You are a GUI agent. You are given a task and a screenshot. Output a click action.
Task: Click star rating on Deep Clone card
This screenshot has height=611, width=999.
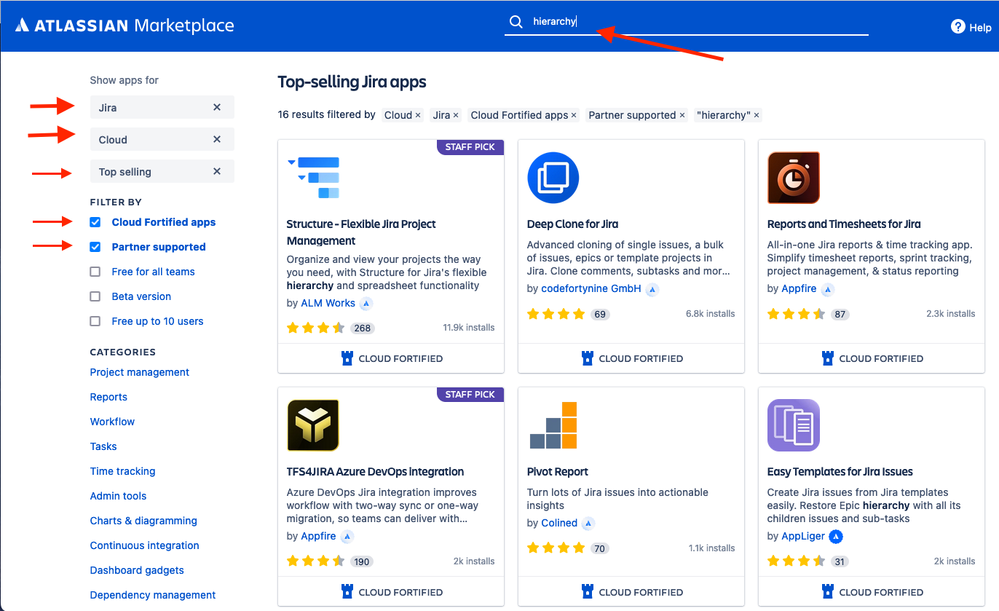point(556,314)
